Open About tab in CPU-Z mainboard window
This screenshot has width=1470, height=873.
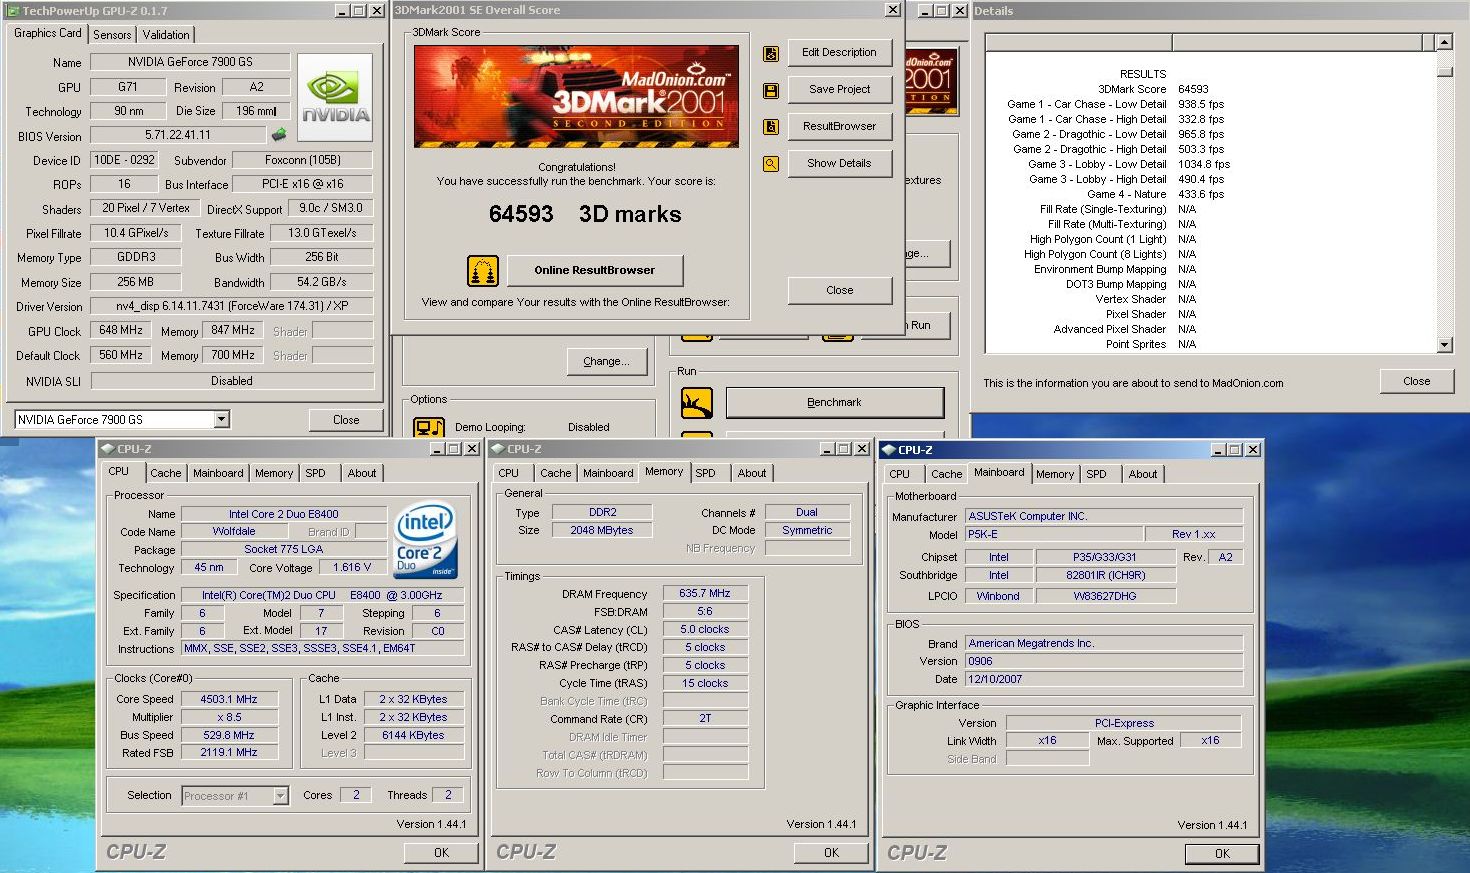[x=1143, y=475]
